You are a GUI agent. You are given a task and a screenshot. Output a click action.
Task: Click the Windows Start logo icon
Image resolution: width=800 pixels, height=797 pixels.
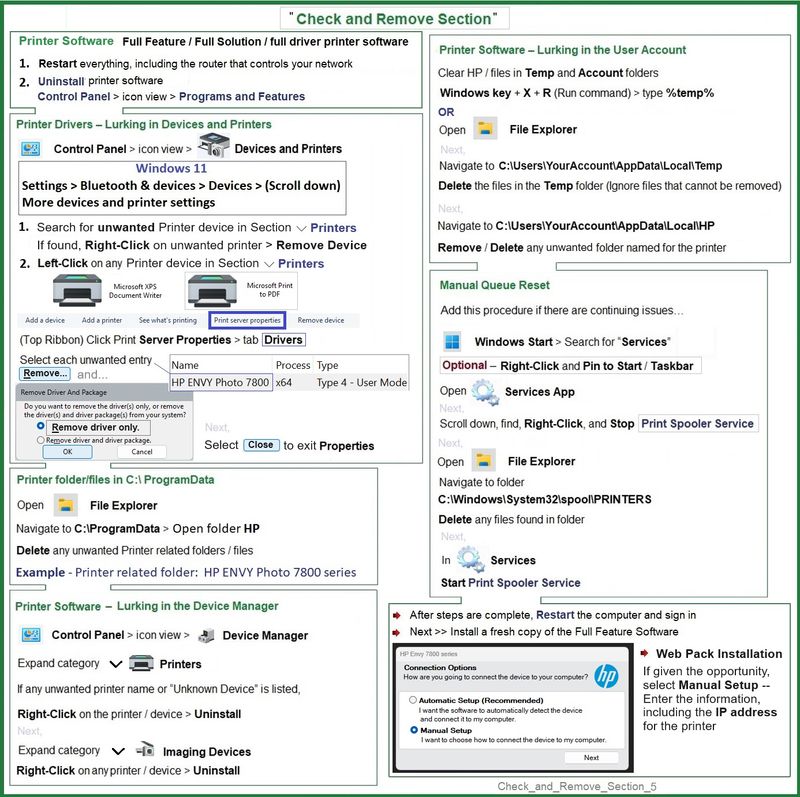tap(452, 341)
